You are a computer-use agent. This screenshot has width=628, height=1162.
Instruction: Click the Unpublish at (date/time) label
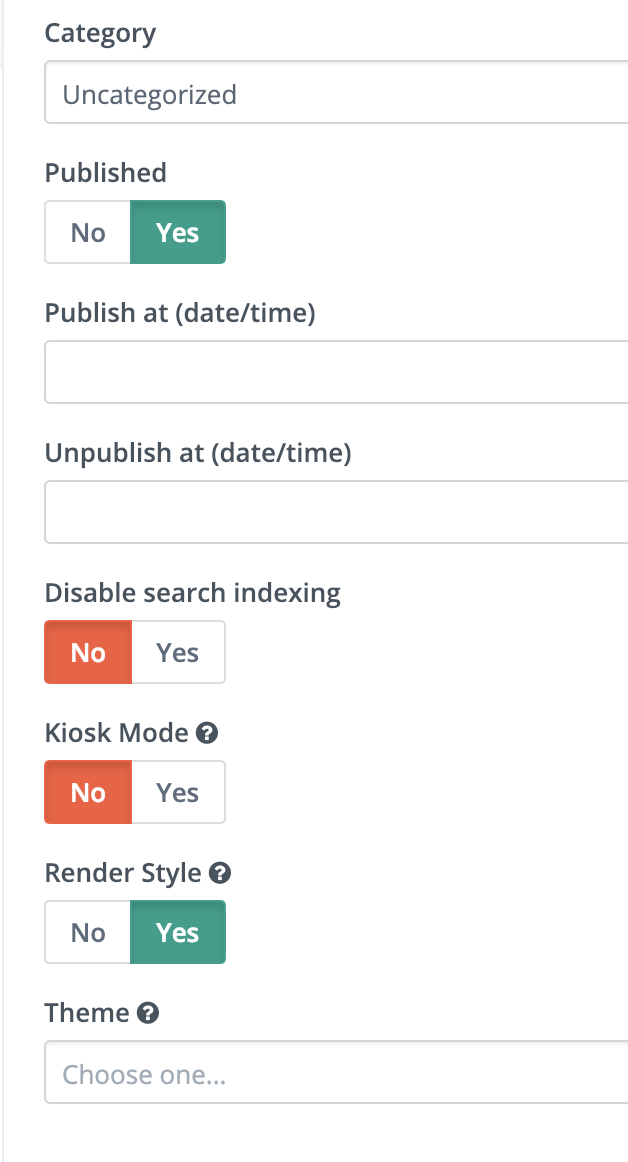click(198, 453)
